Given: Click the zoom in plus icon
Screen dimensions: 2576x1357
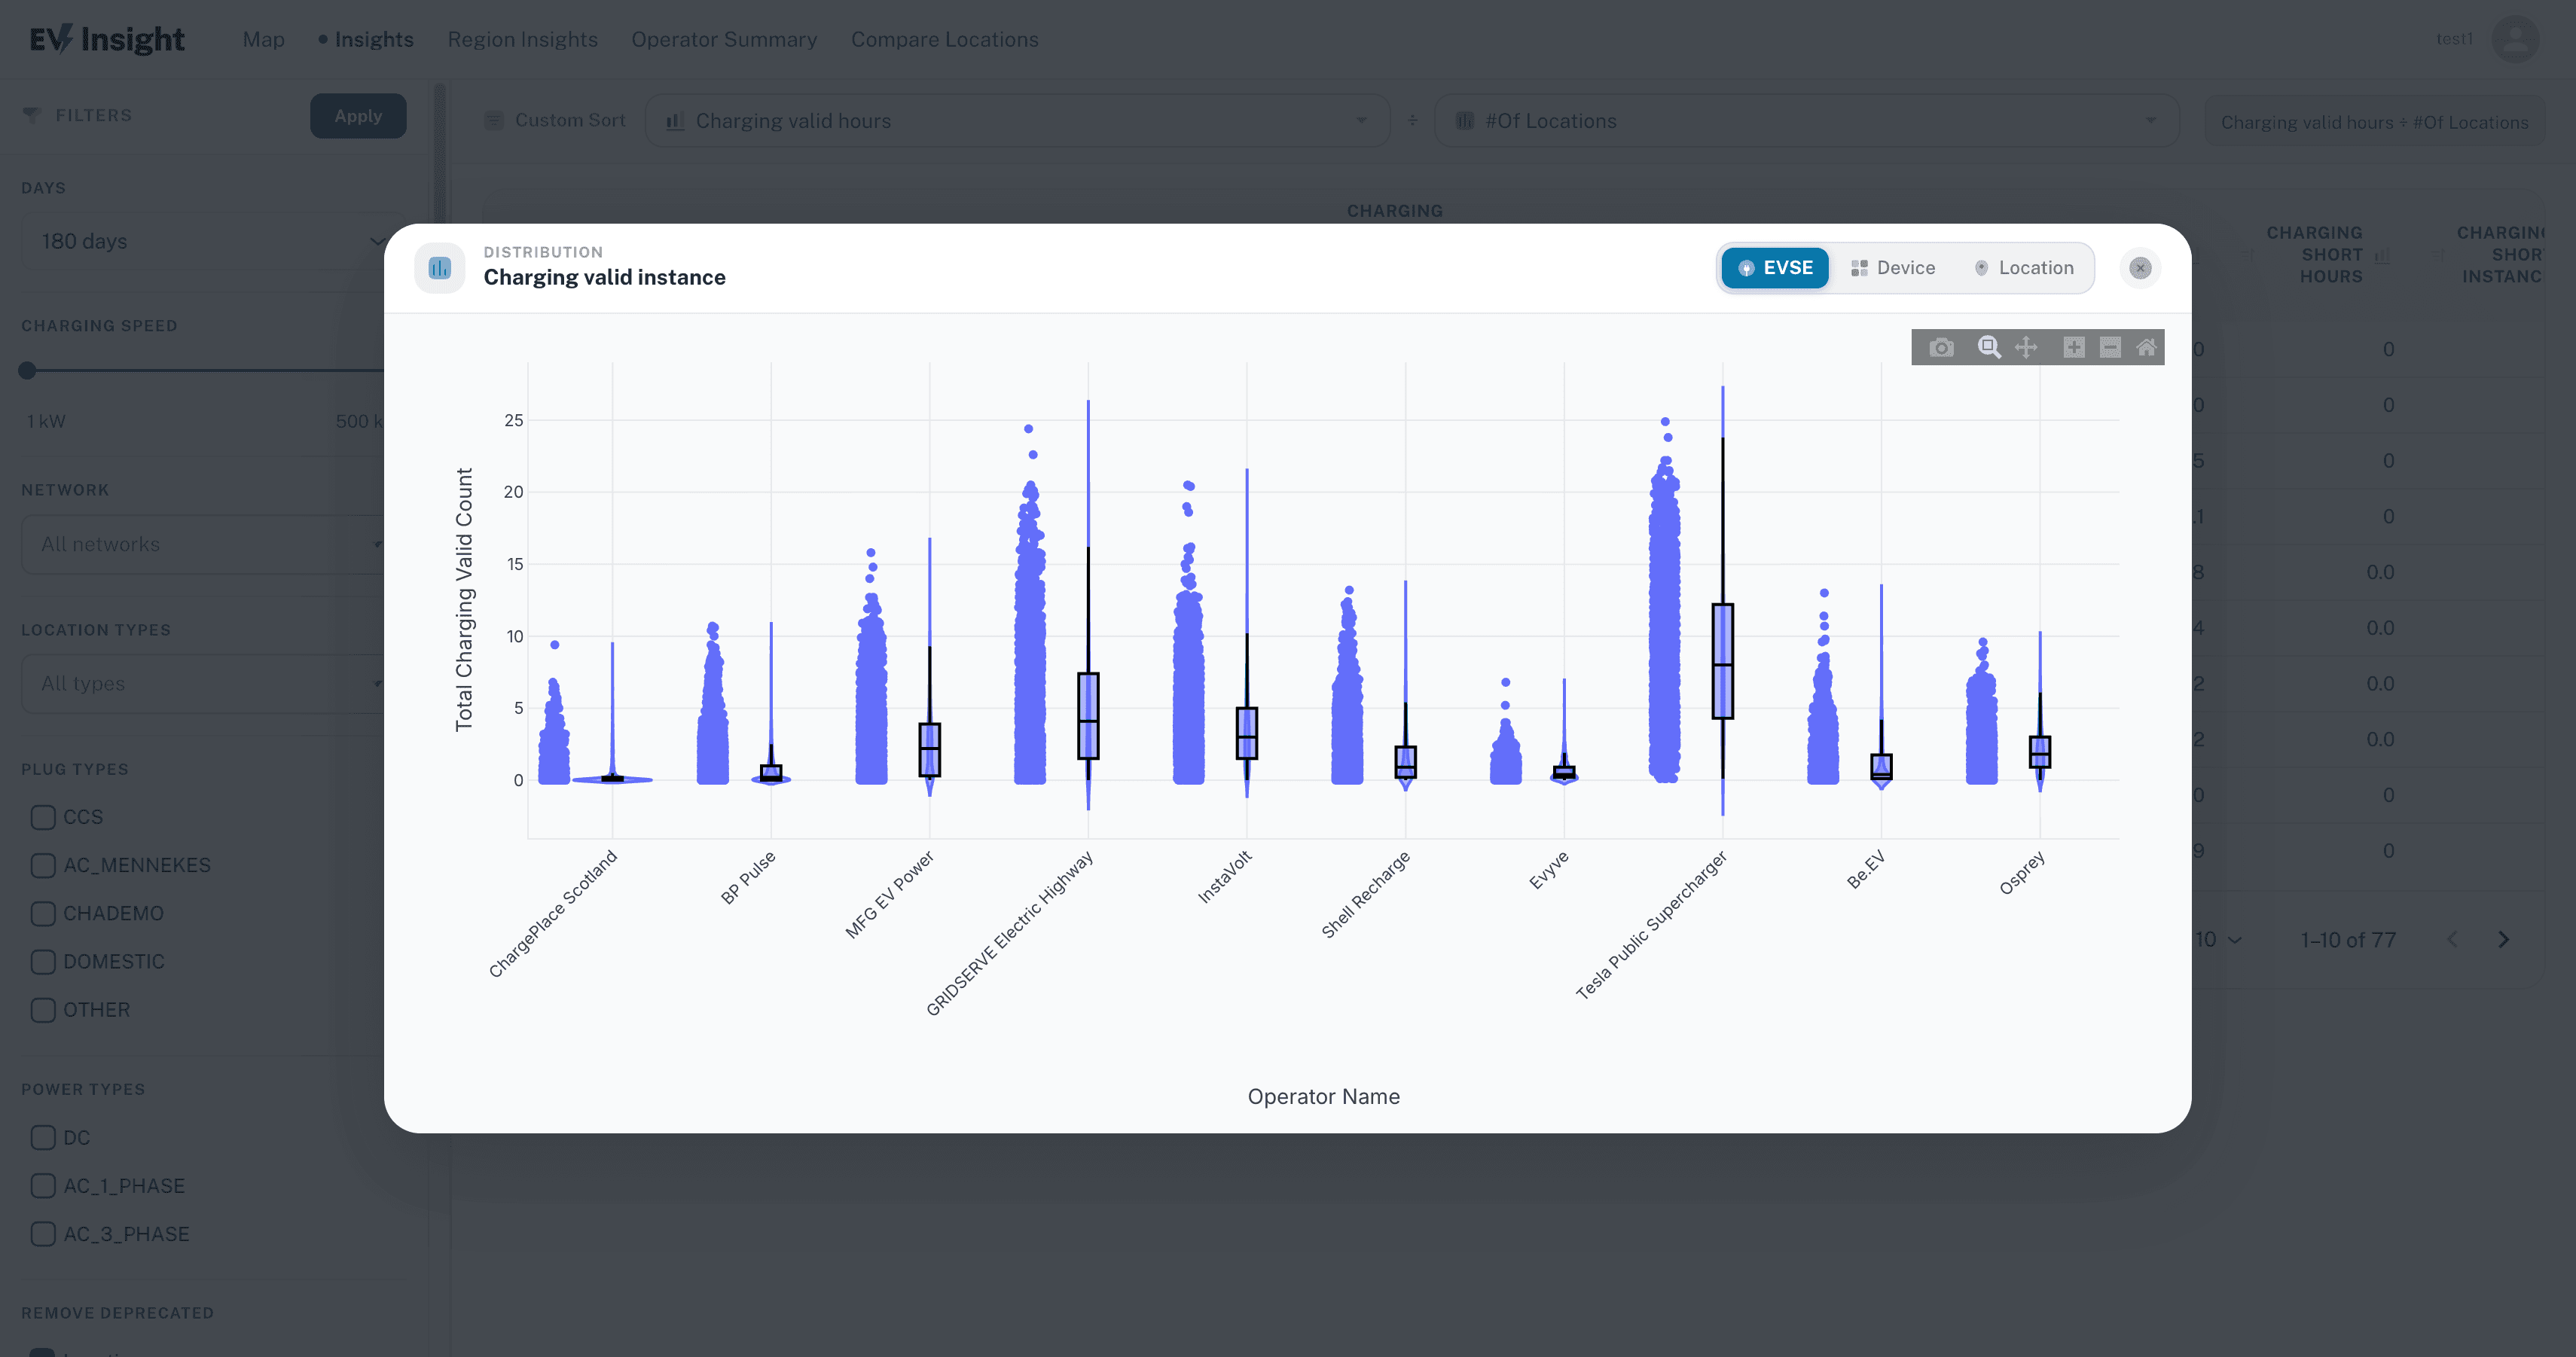Looking at the screenshot, I should (2074, 347).
